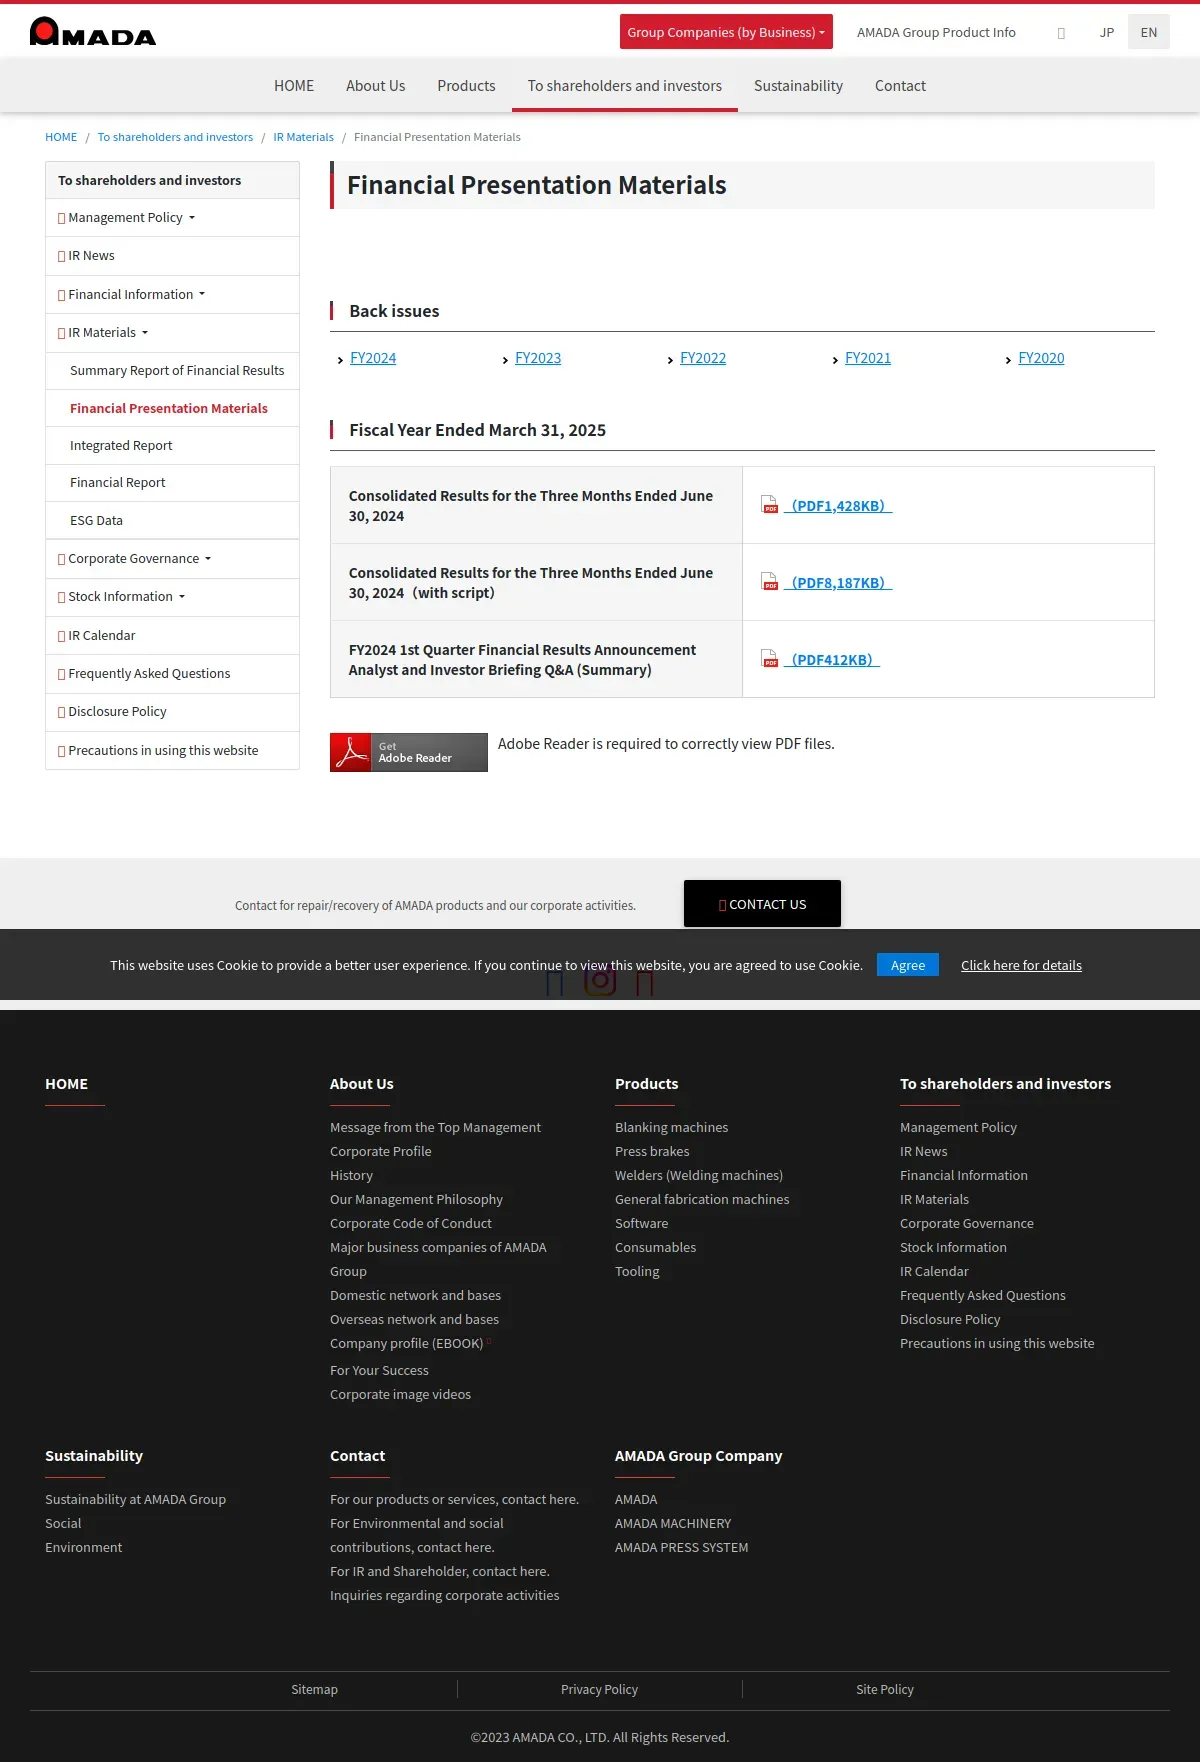
Task: Open PDF icon for the with-script results
Action: [x=769, y=582]
